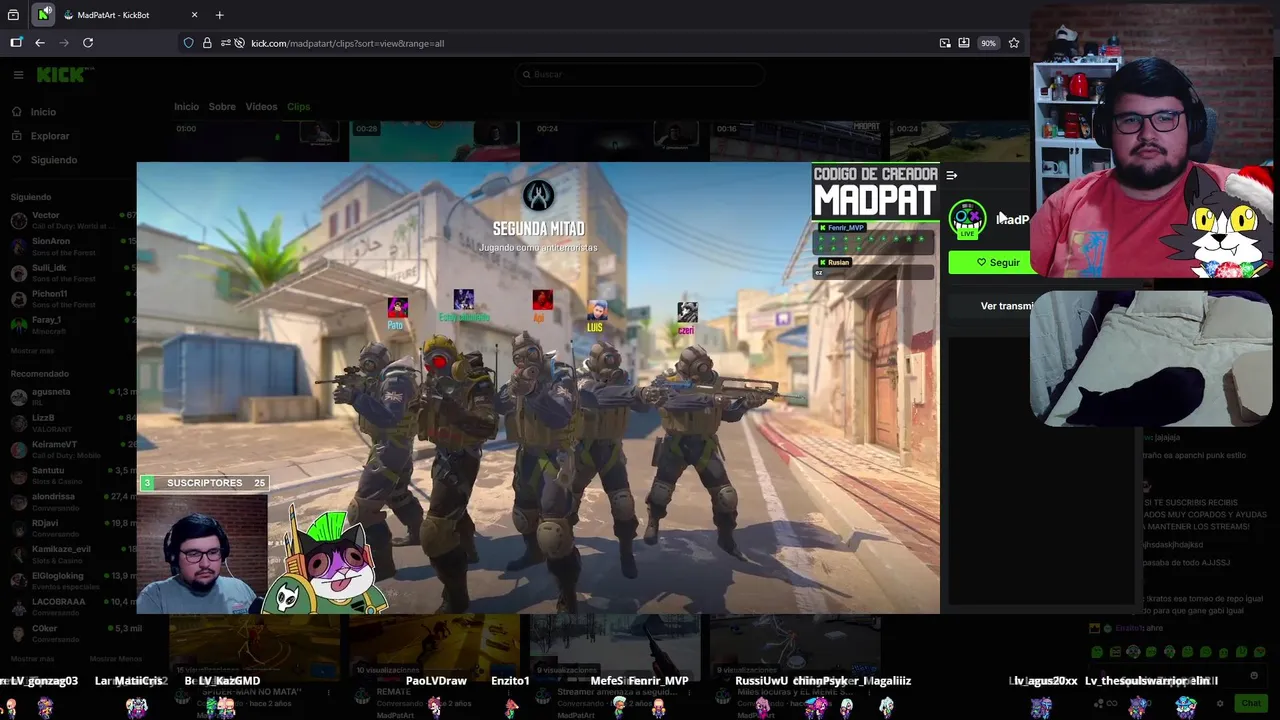Open recommended channel C0ker
Screen dimensions: 1280x720
click(x=78, y=633)
